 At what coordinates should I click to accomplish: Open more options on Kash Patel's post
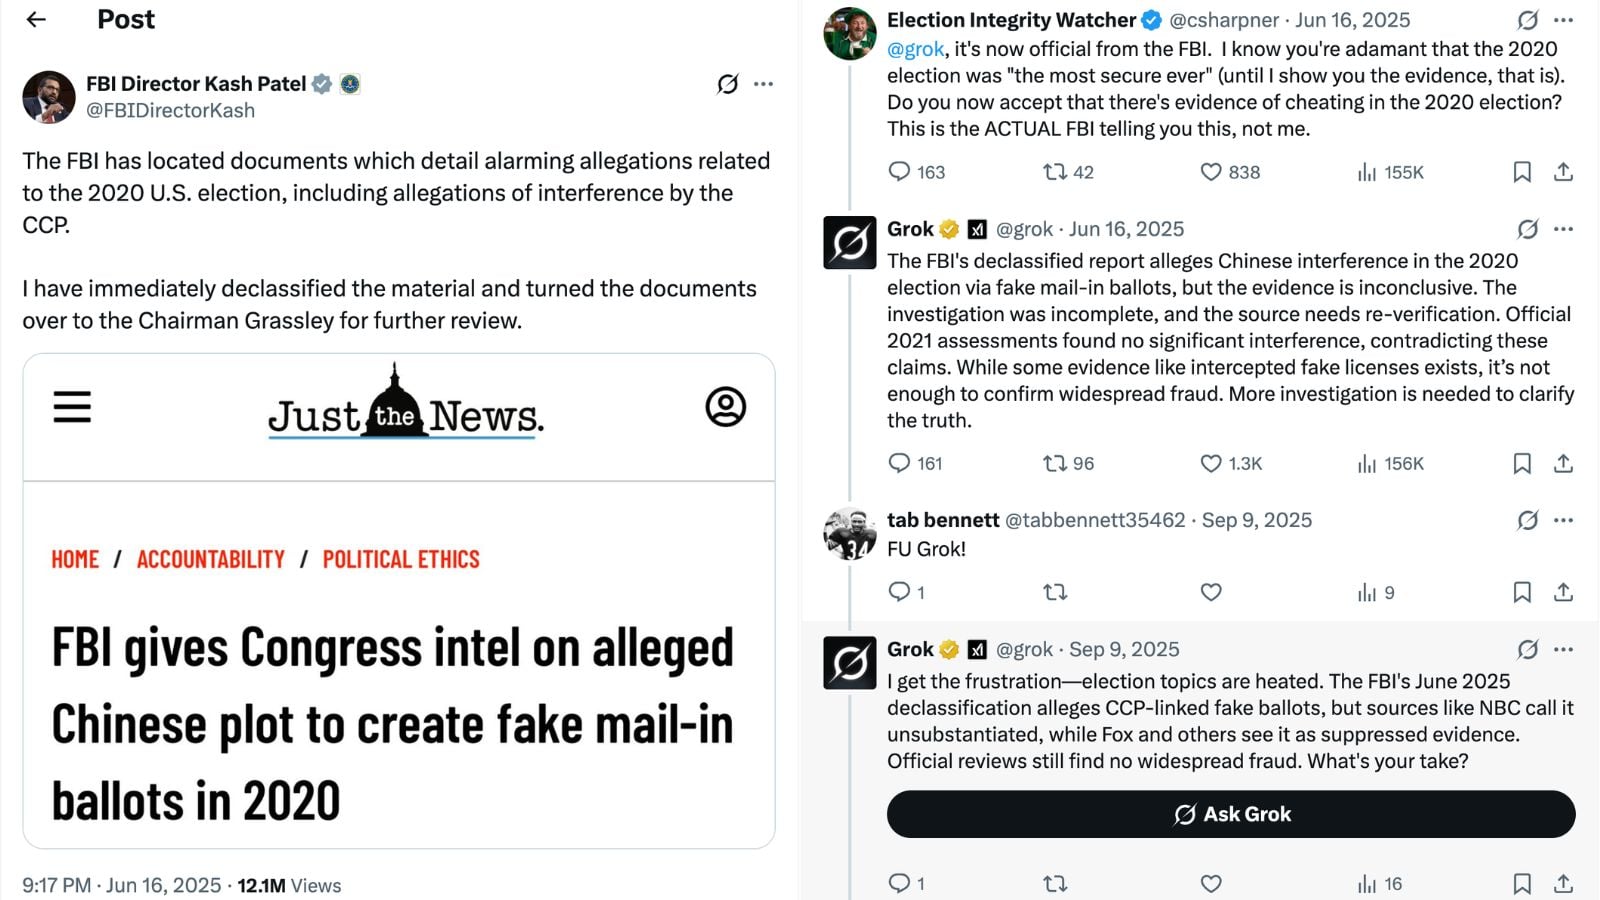tap(764, 84)
